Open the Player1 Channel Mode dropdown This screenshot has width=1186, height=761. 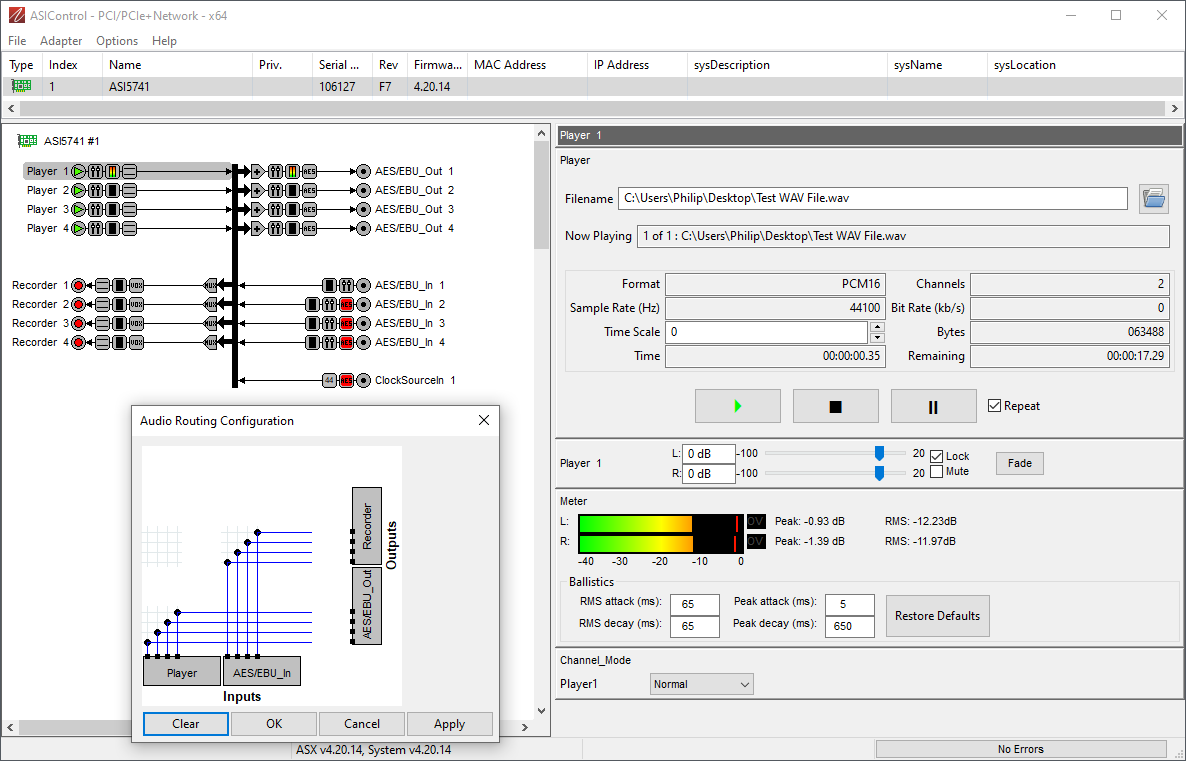point(701,684)
